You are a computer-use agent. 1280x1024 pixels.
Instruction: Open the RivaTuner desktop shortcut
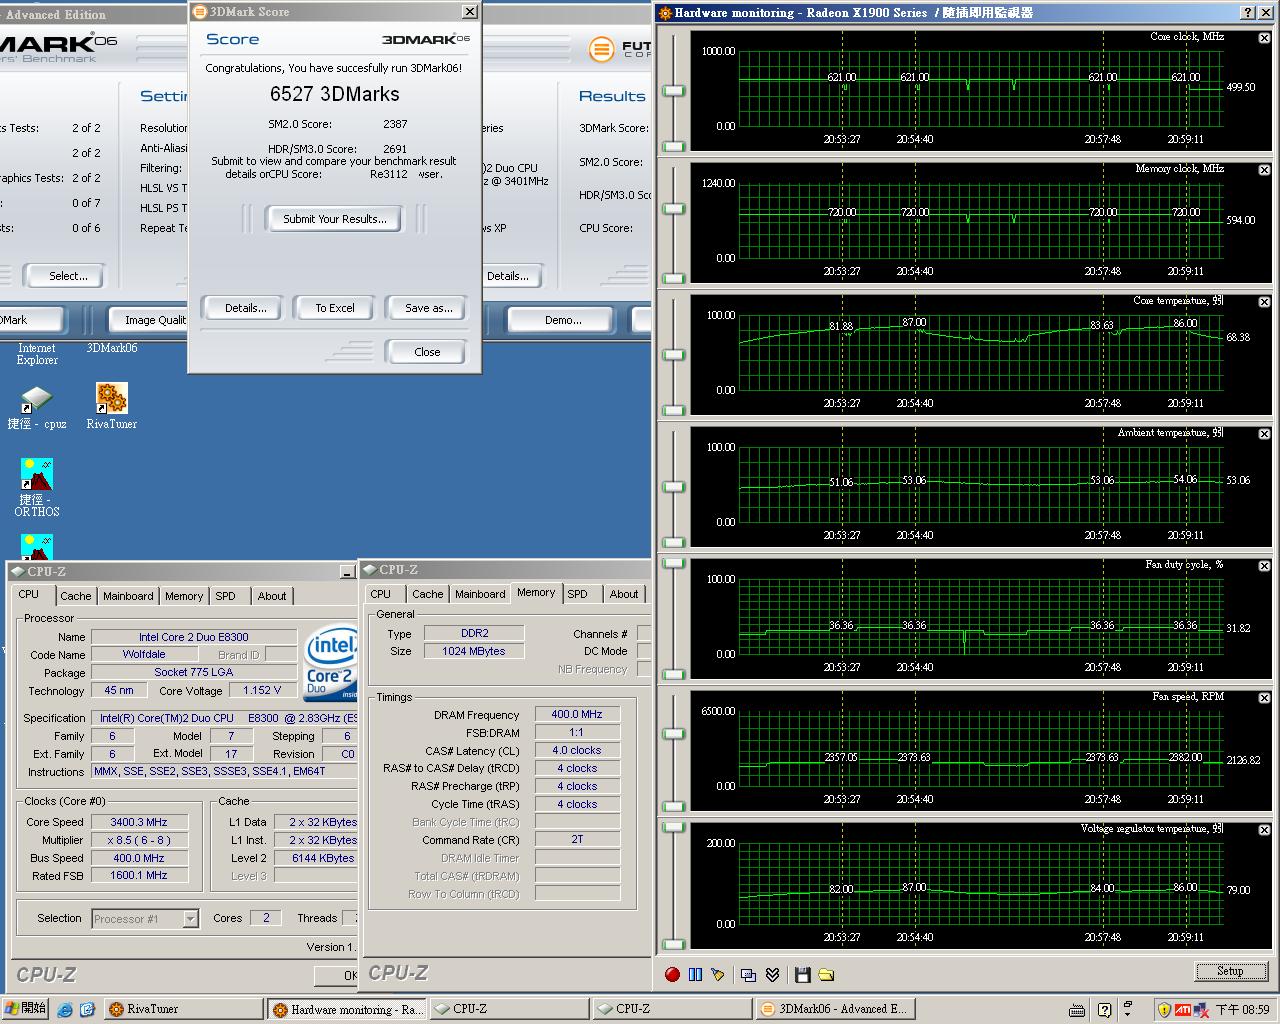(111, 406)
